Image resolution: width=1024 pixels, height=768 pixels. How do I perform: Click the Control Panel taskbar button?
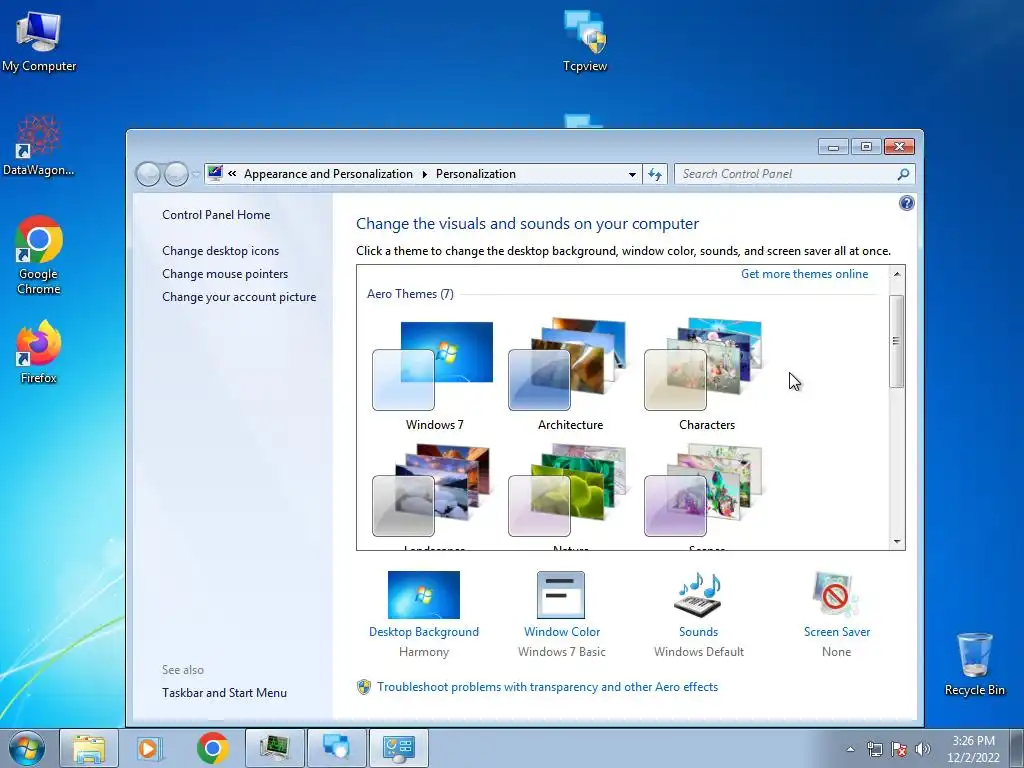[398, 748]
